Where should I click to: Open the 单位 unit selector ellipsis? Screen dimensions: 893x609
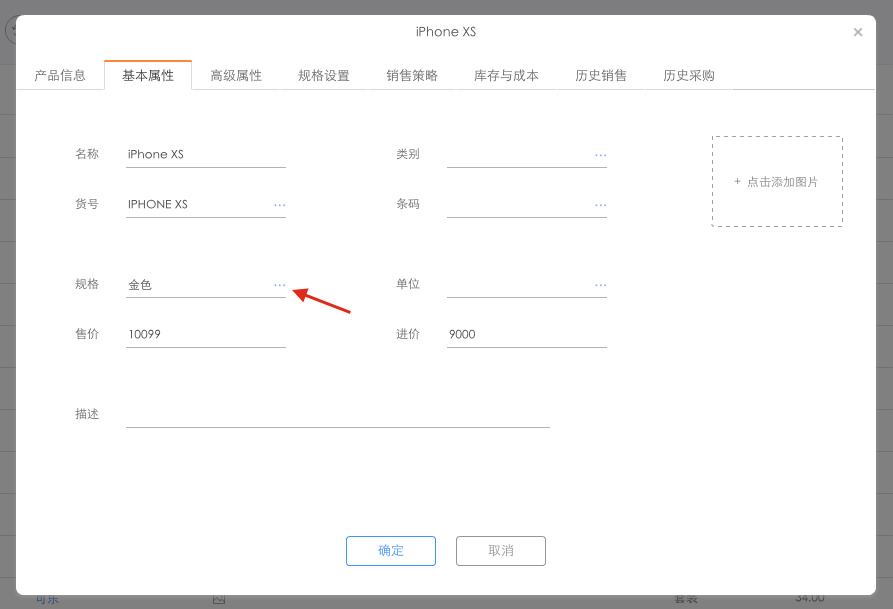601,284
